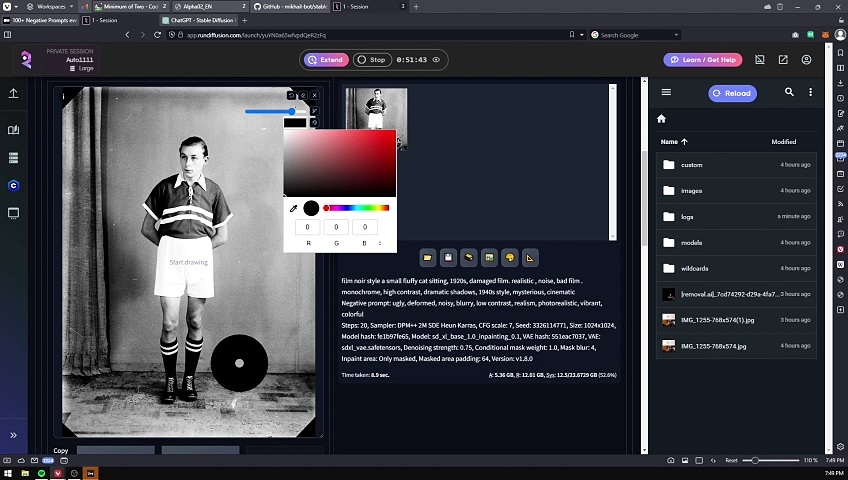
Task: Expand the left sidebar with the chevrons
Action: pyautogui.click(x=14, y=435)
